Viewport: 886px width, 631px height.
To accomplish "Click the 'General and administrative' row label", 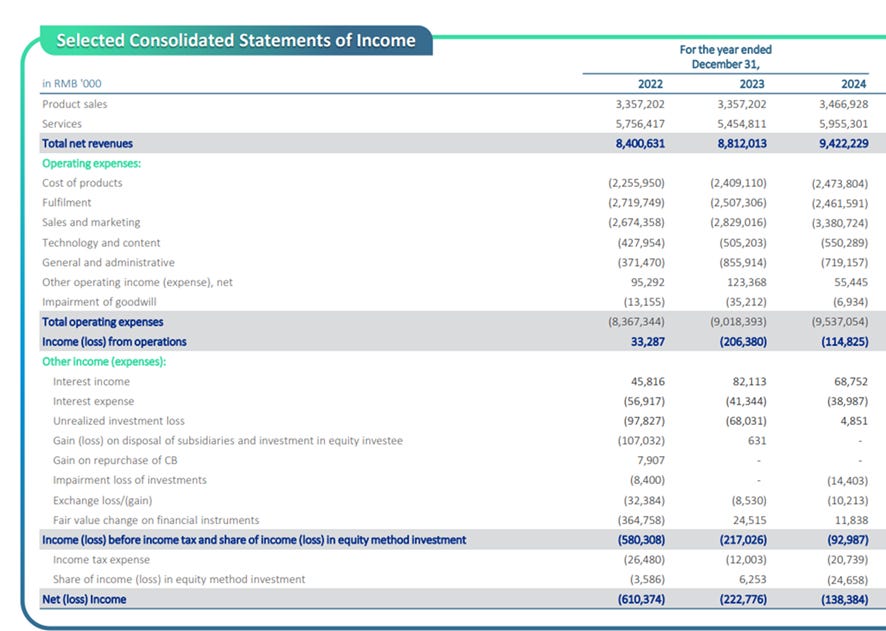I will click(x=108, y=263).
